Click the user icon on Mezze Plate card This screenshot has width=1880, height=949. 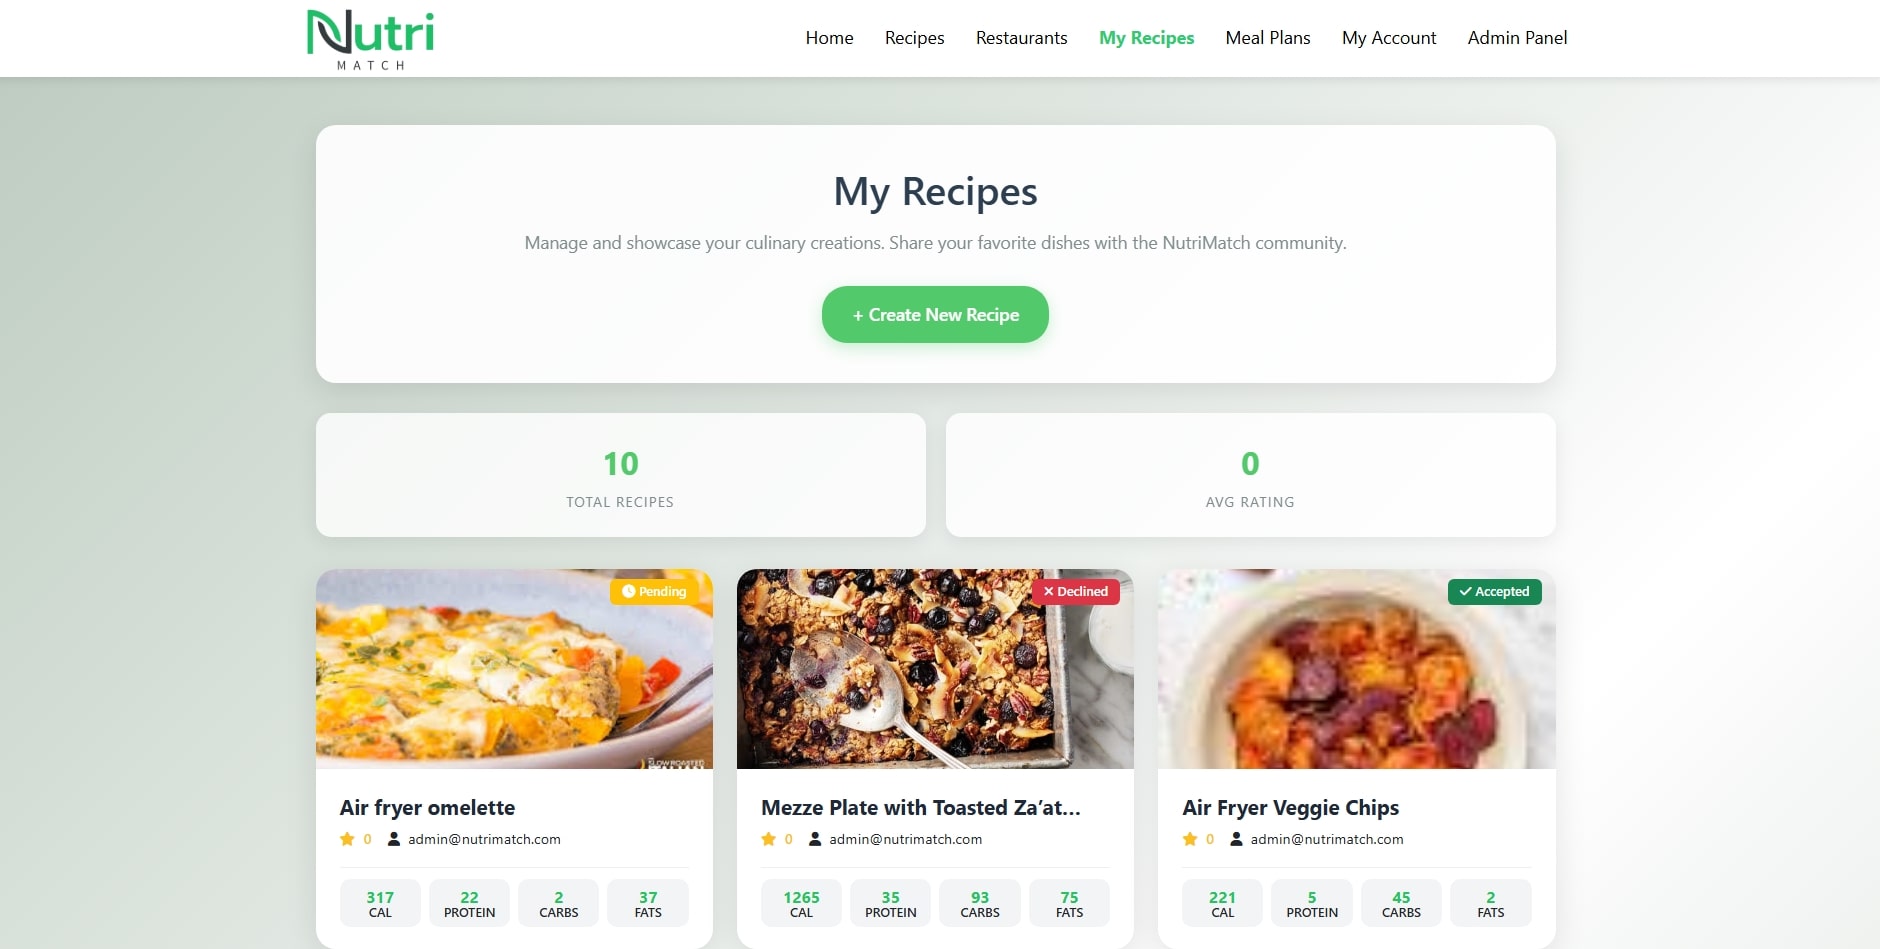click(x=815, y=839)
